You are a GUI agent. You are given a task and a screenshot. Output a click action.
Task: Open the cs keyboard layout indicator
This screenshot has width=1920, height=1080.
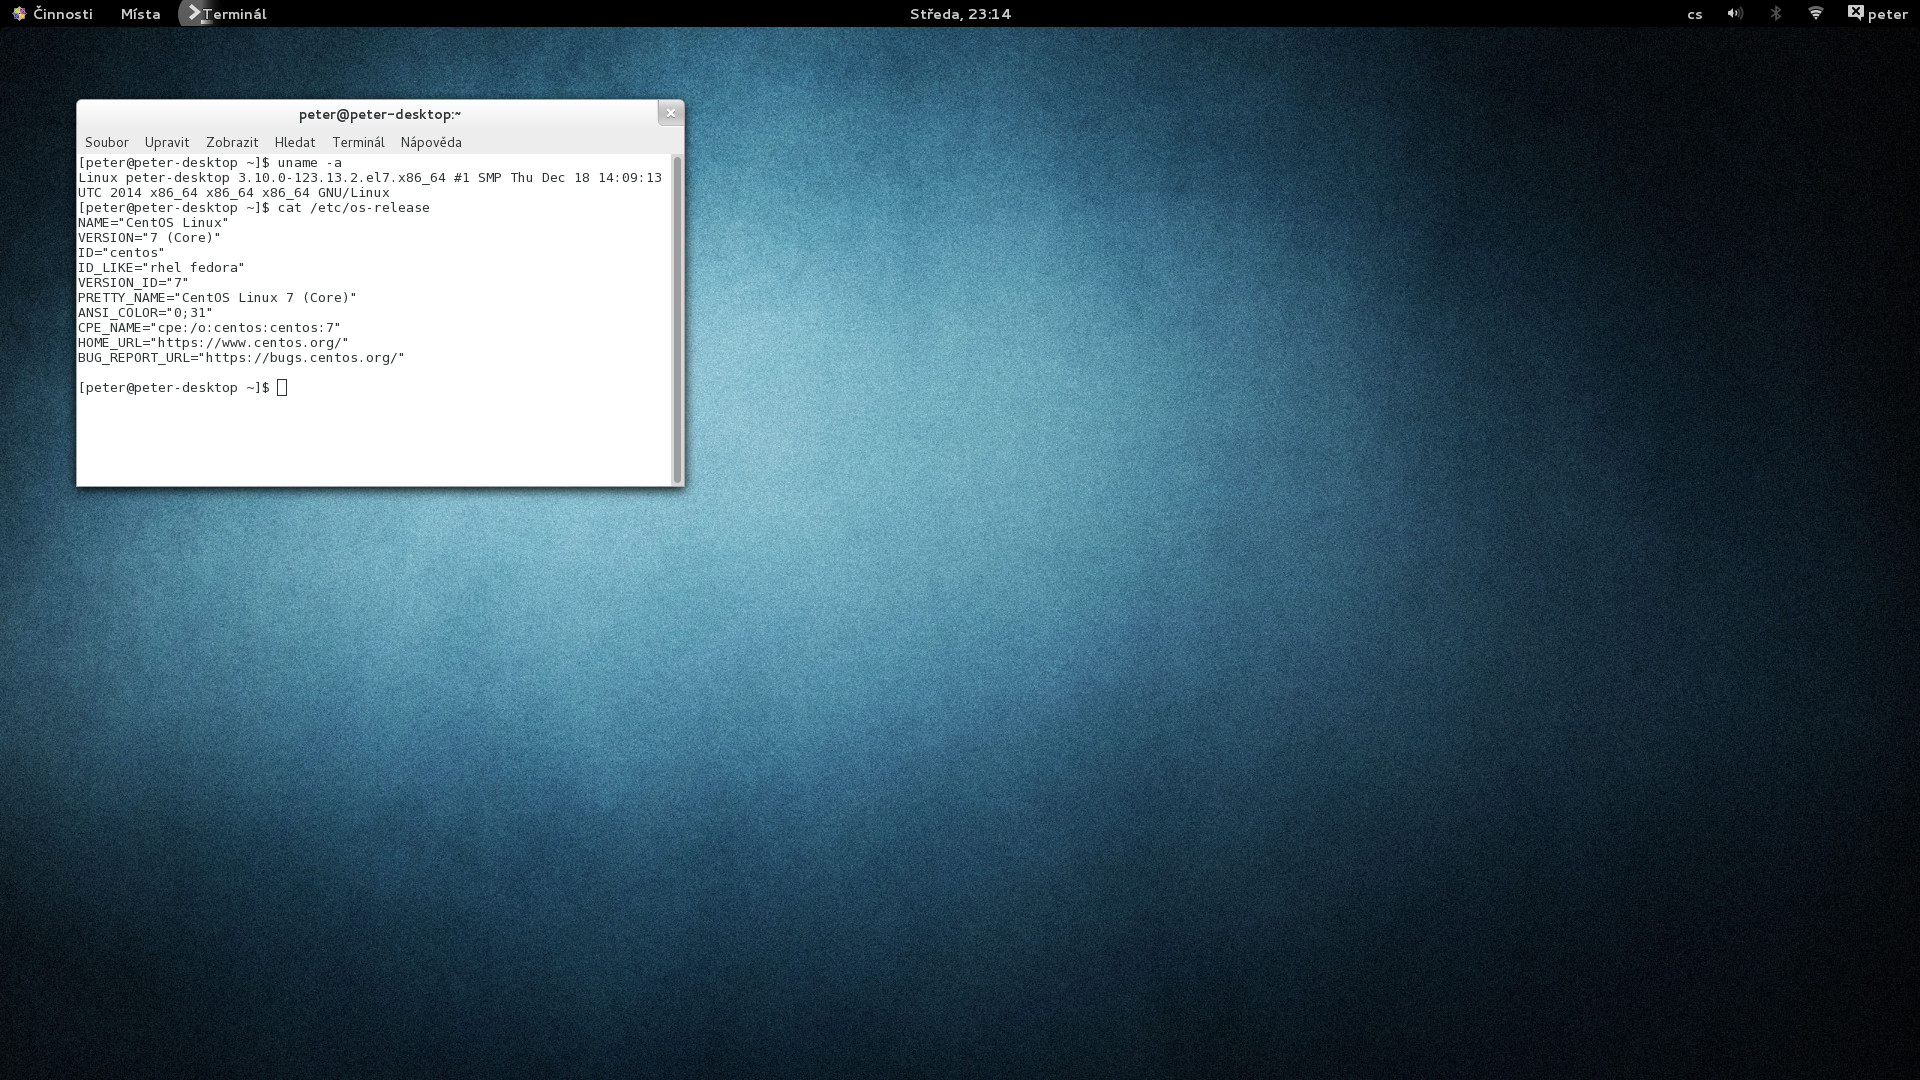click(x=1694, y=14)
